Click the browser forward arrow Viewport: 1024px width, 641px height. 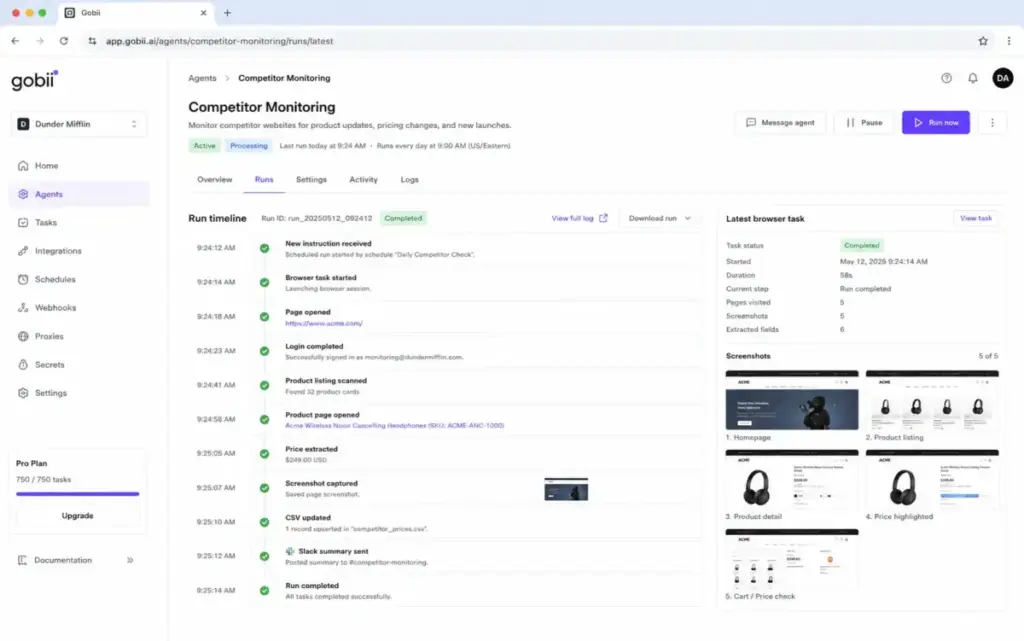(x=40, y=40)
